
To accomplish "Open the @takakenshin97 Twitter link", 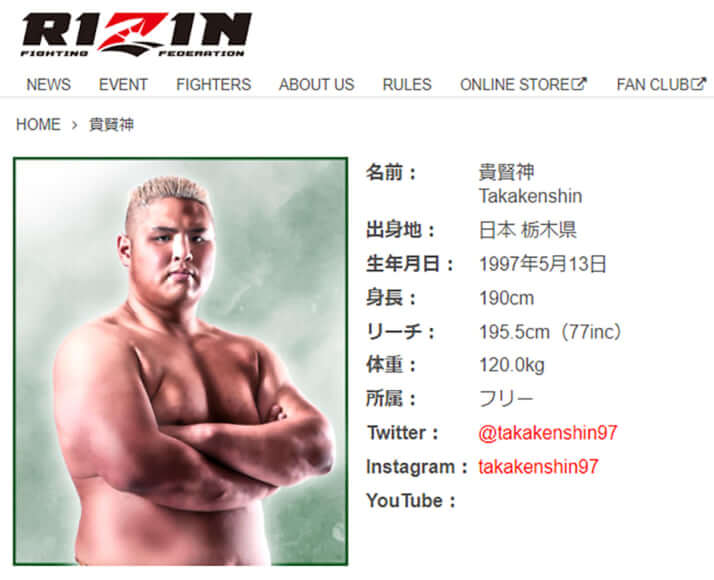I will pyautogui.click(x=548, y=432).
